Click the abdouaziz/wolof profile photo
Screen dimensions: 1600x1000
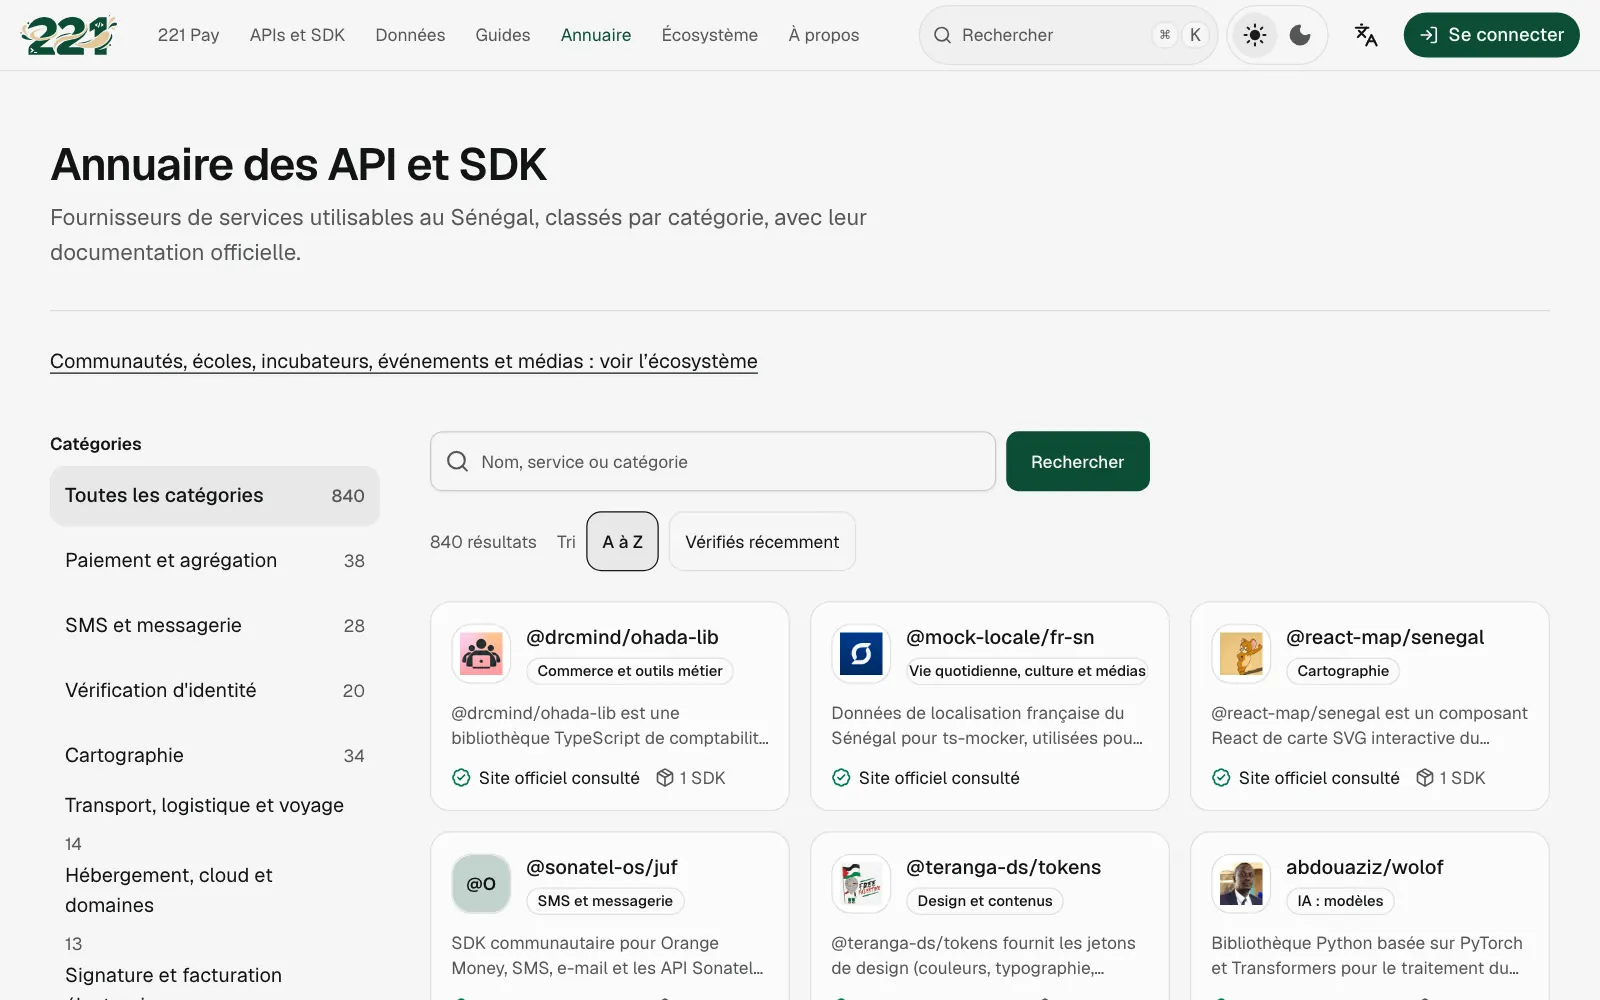click(x=1241, y=884)
